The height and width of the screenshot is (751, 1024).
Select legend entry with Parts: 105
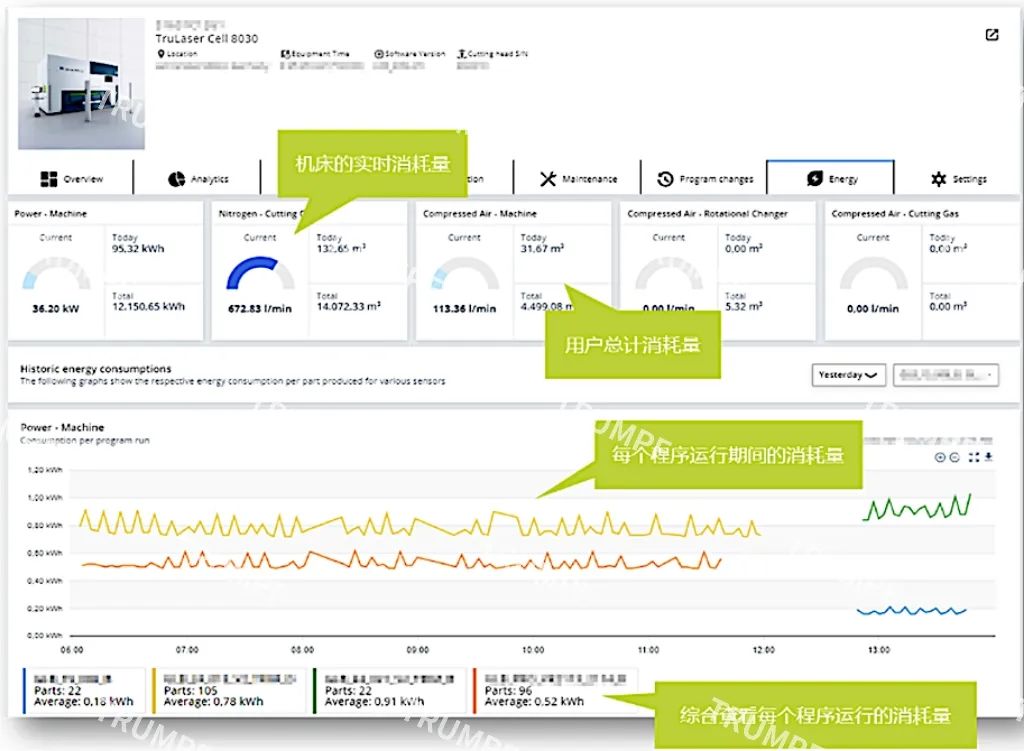(x=228, y=690)
